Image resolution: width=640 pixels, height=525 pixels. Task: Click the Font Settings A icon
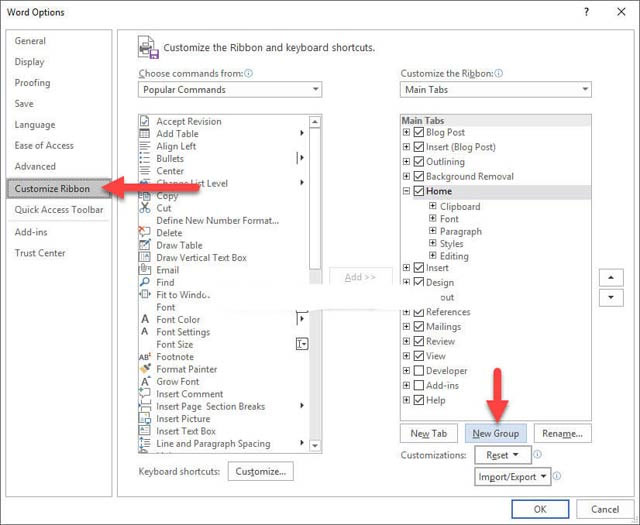pos(144,331)
